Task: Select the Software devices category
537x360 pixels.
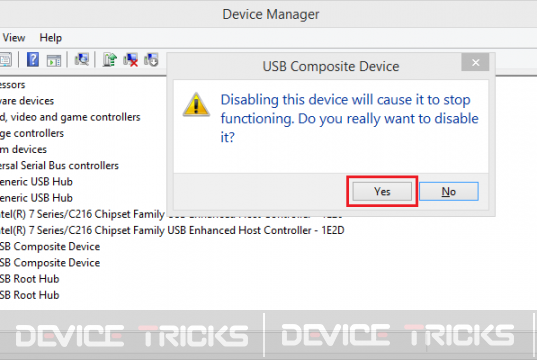Action: tap(27, 101)
